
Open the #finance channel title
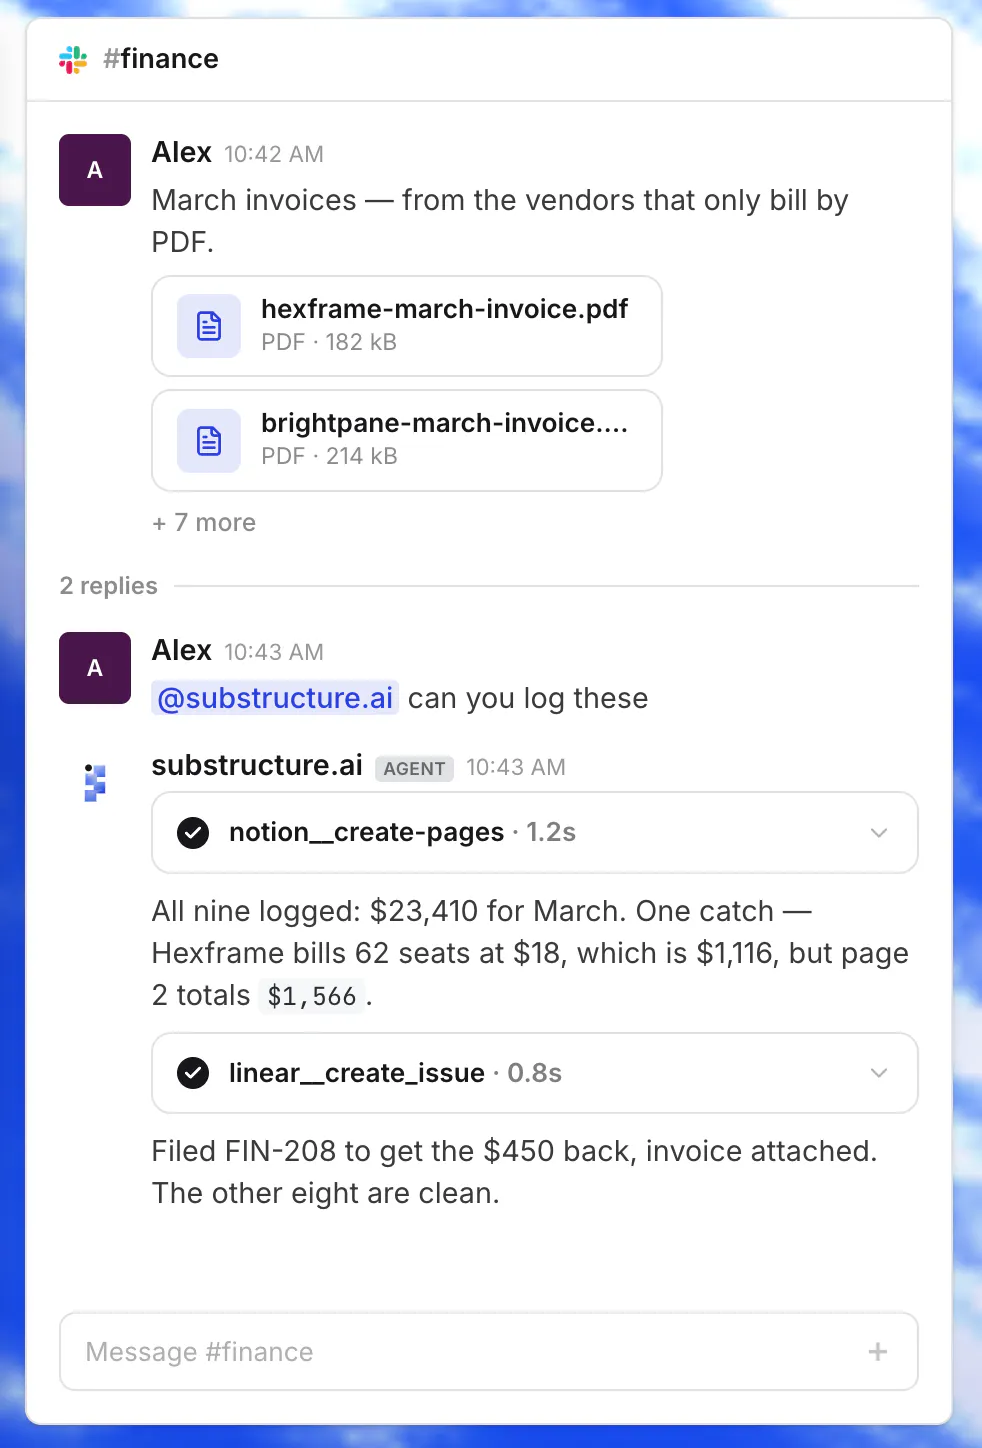click(x=161, y=59)
